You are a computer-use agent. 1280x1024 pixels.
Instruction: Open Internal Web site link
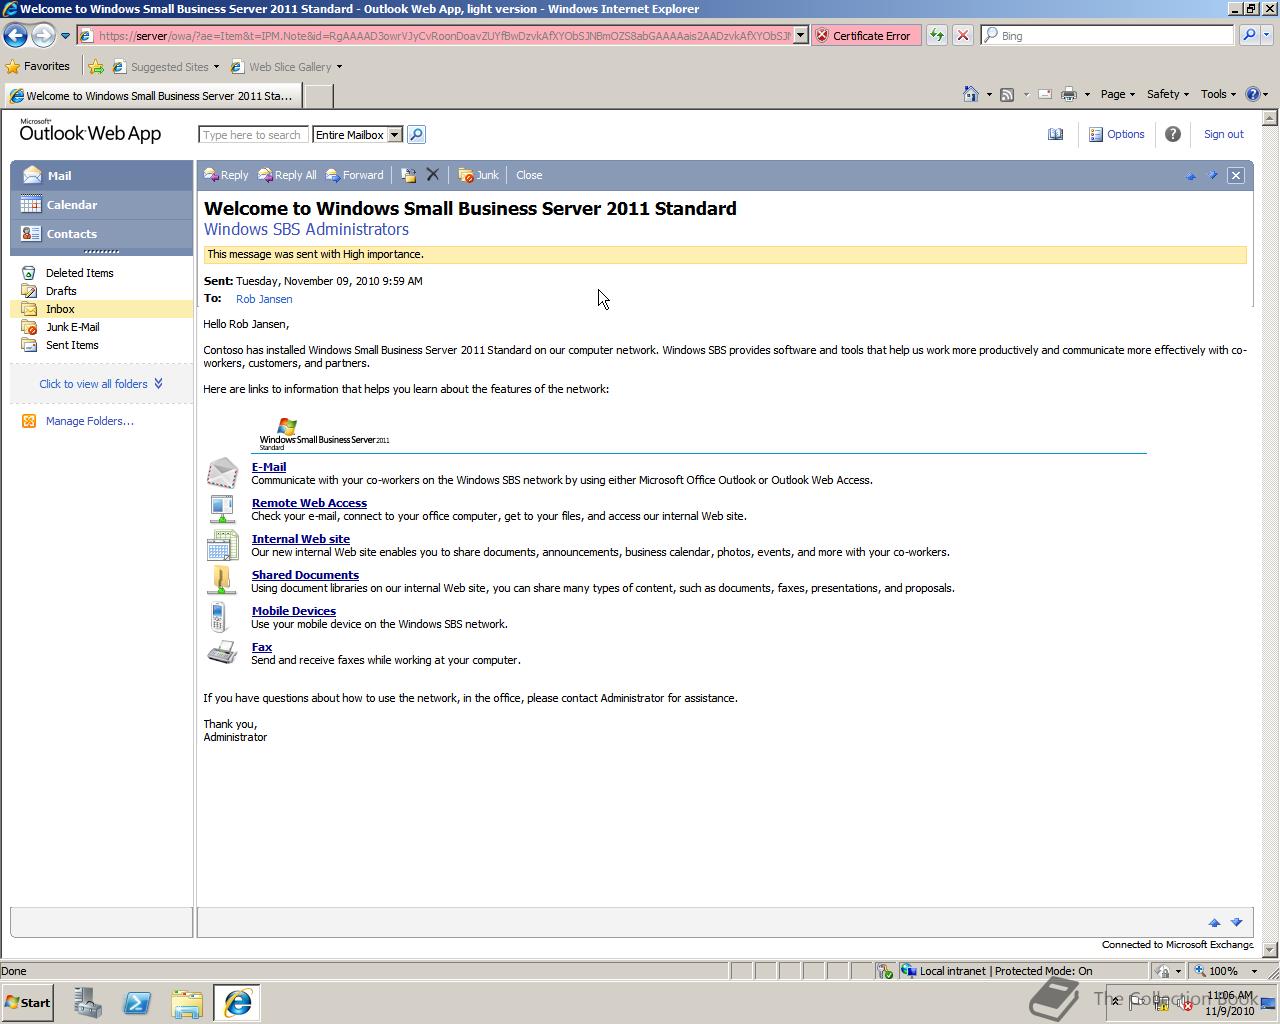(300, 539)
